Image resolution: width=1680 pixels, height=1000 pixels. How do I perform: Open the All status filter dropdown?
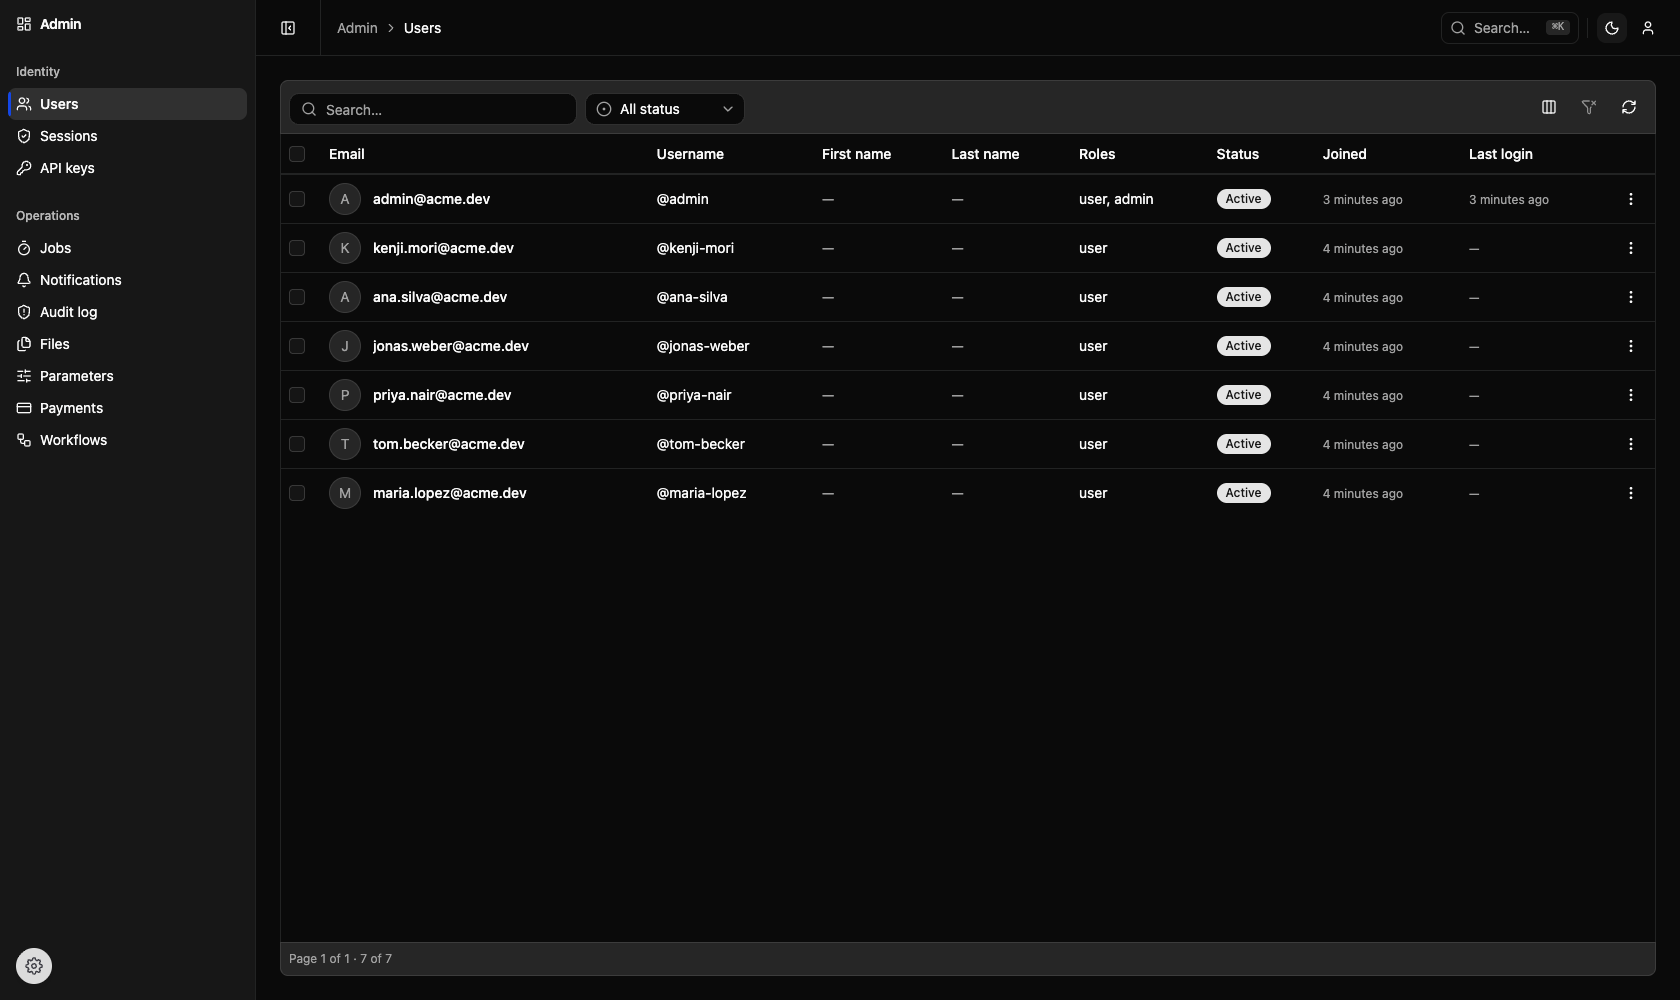coord(665,109)
